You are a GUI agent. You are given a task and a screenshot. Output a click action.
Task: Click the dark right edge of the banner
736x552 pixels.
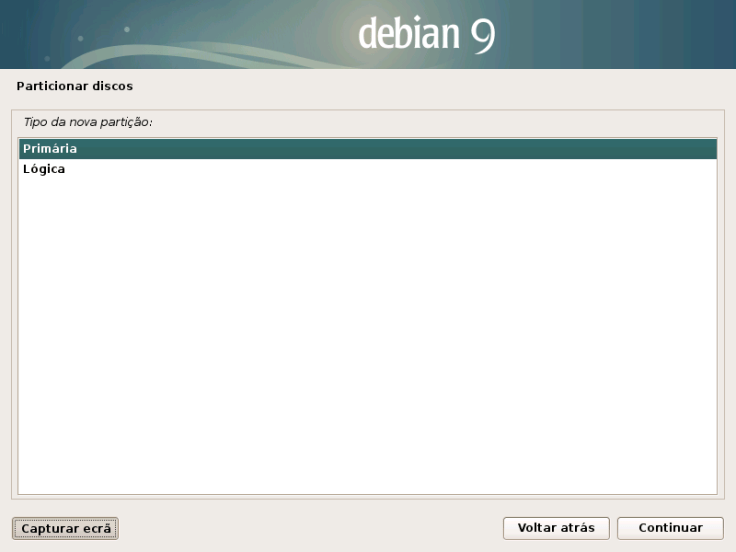pos(715,35)
